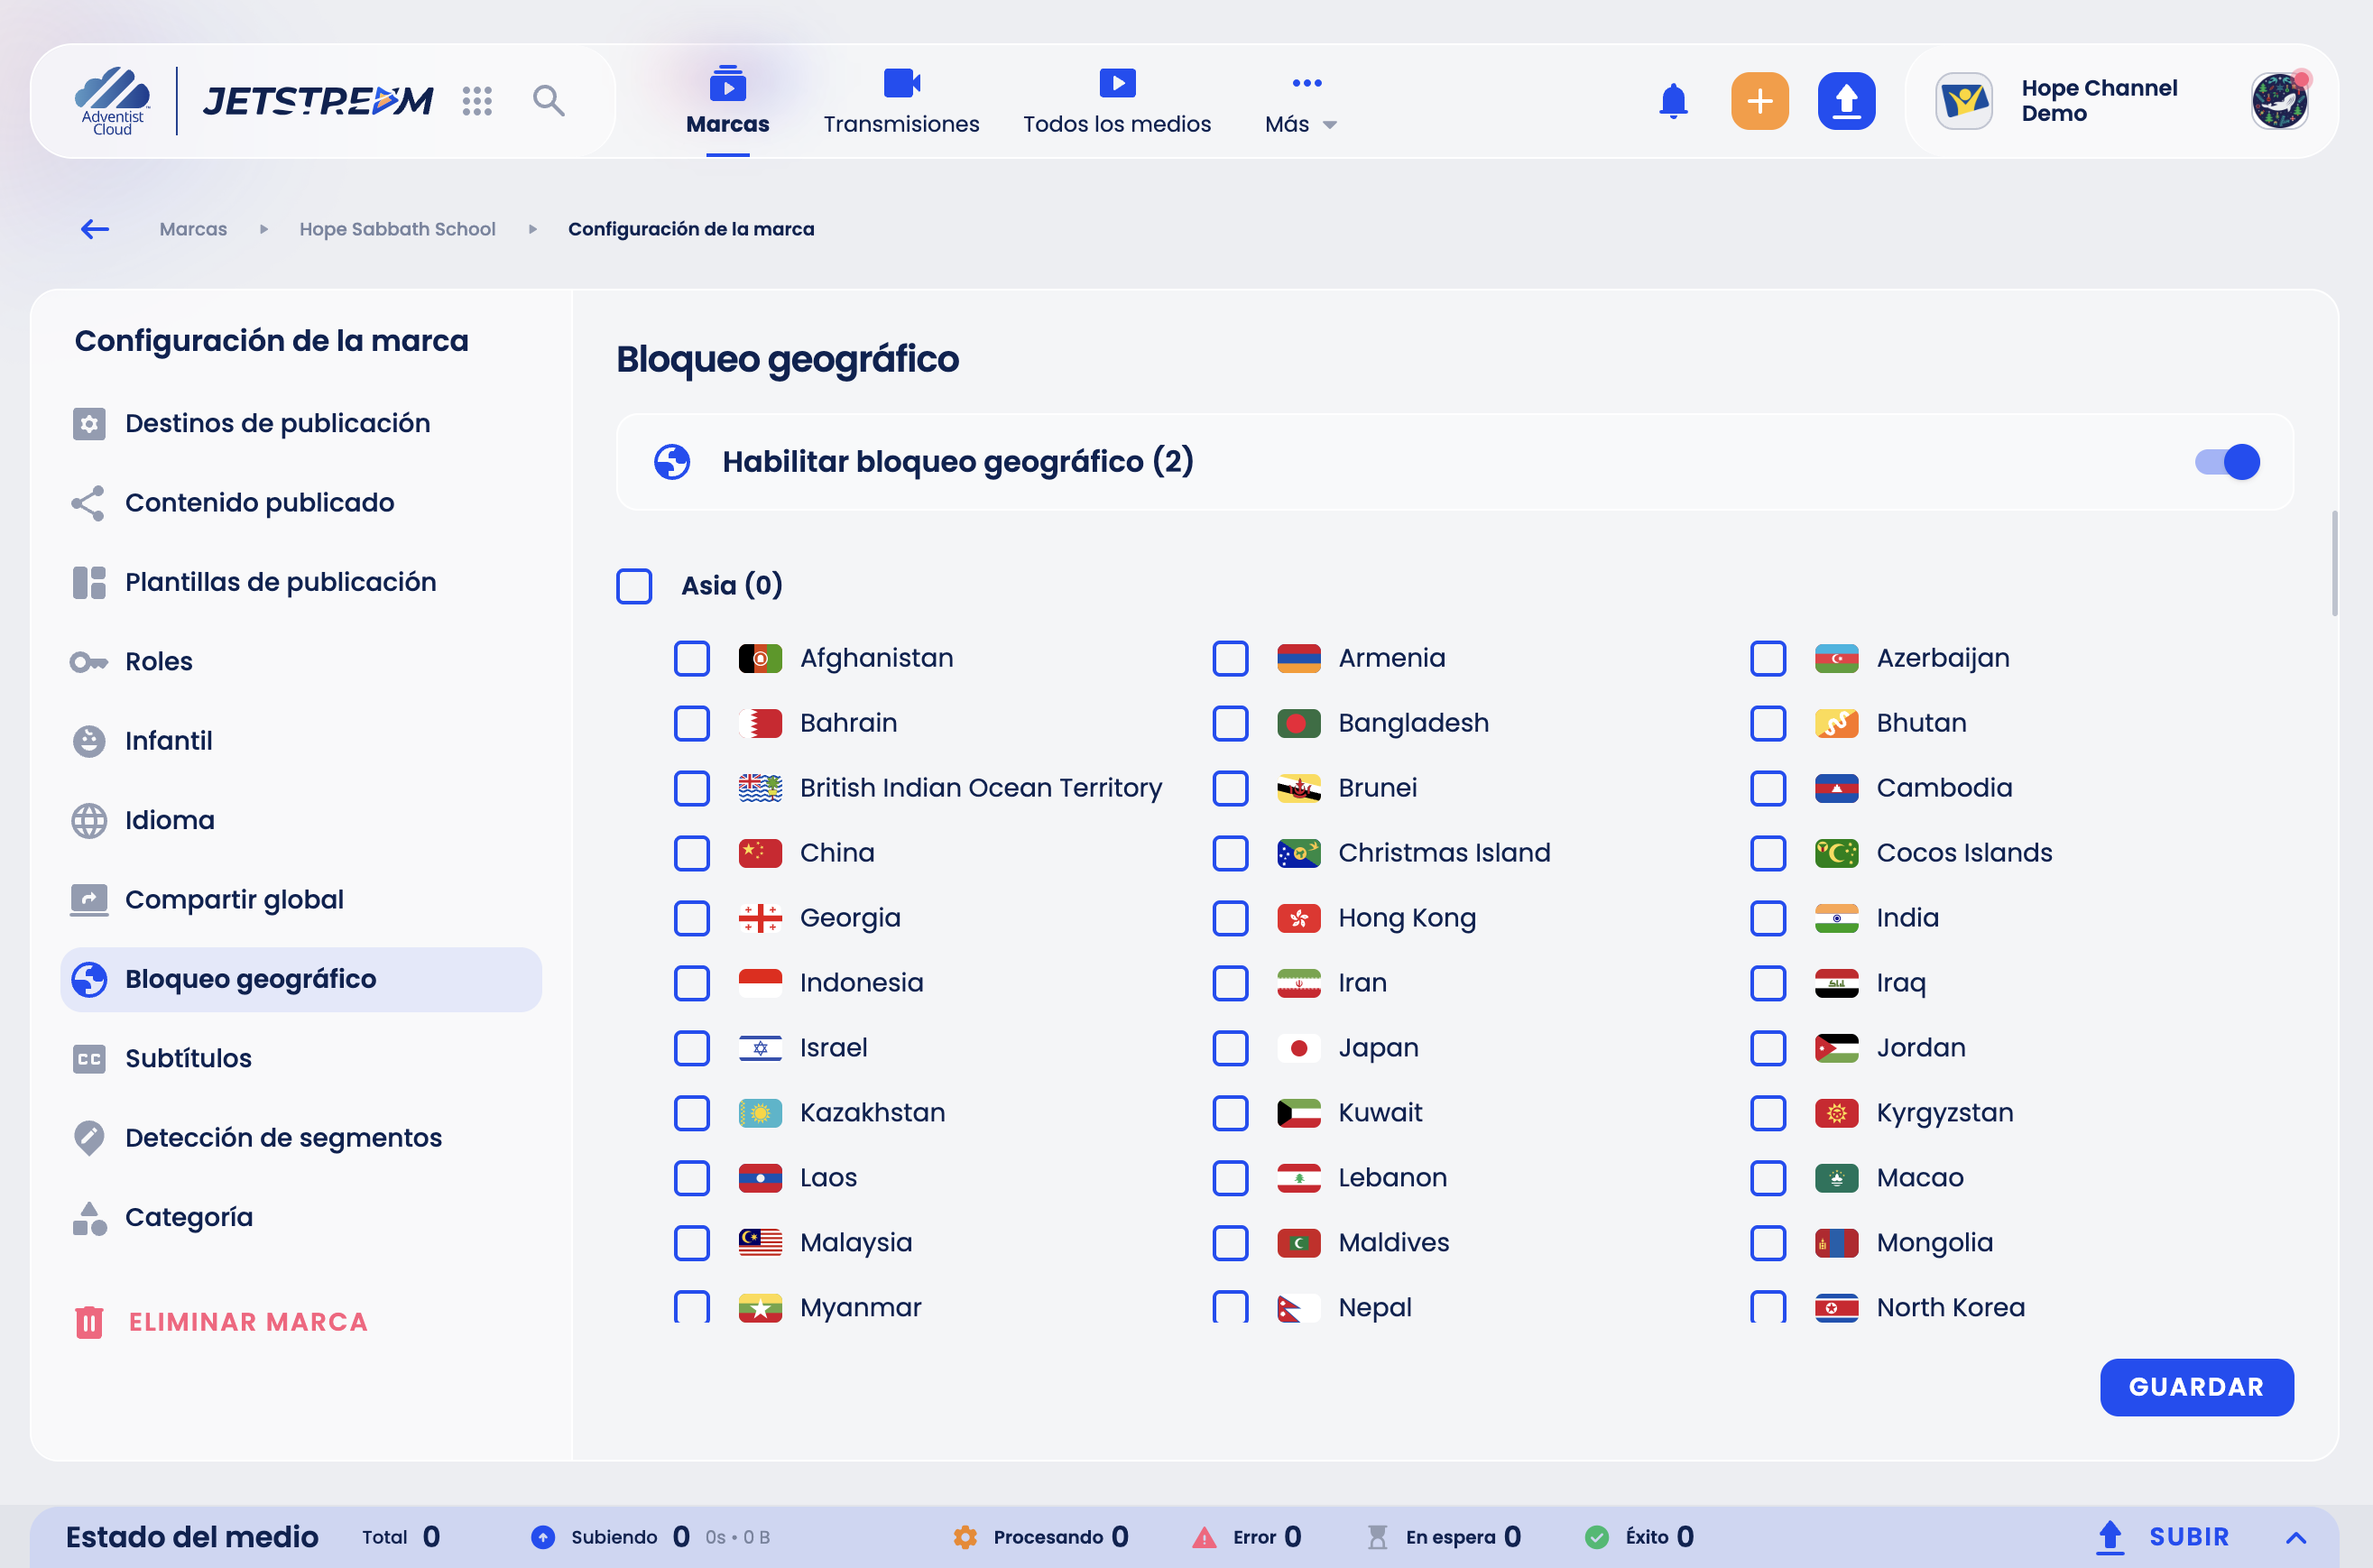The width and height of the screenshot is (2373, 1568).
Task: Toggle Habilitar bloqueo geográfico switch
Action: [2227, 462]
